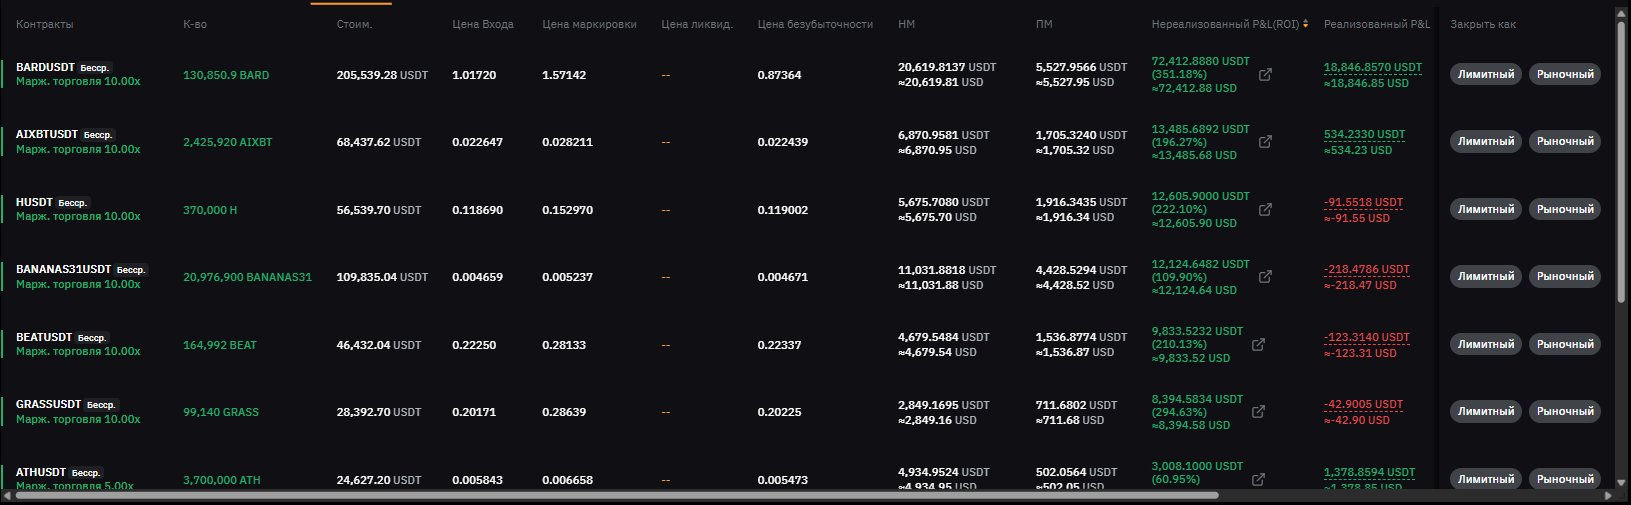
Task: Close the BARDUSDT position with Лимитный
Action: point(1485,74)
